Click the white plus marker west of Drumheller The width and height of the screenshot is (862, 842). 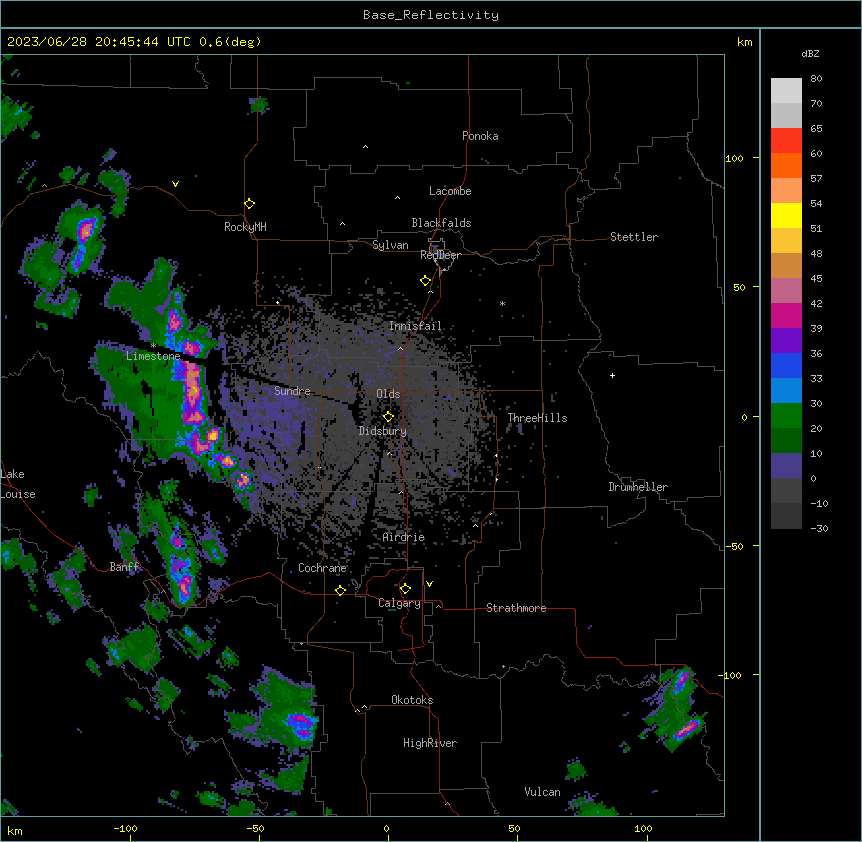click(612, 375)
